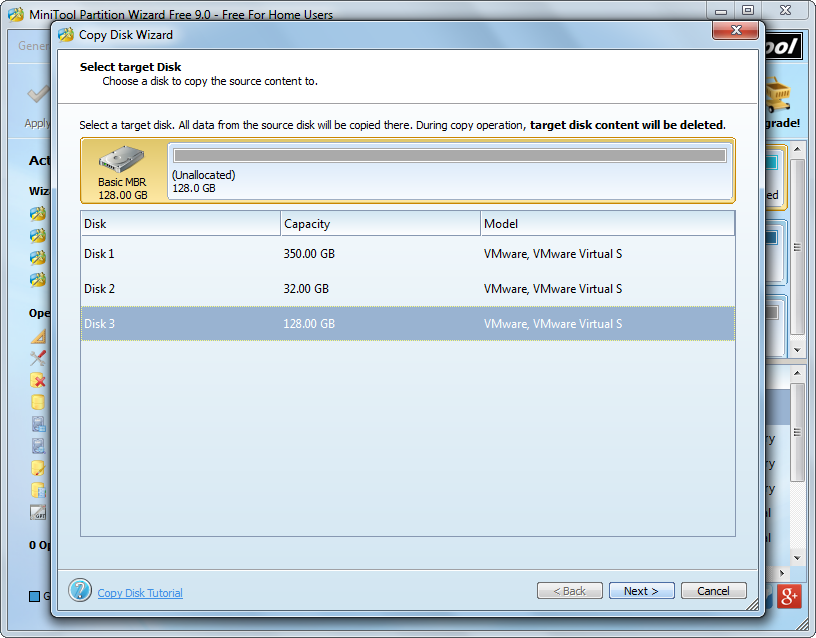Image resolution: width=816 pixels, height=638 pixels.
Task: Click the orange triangle ruler operation icon
Action: (x=39, y=336)
